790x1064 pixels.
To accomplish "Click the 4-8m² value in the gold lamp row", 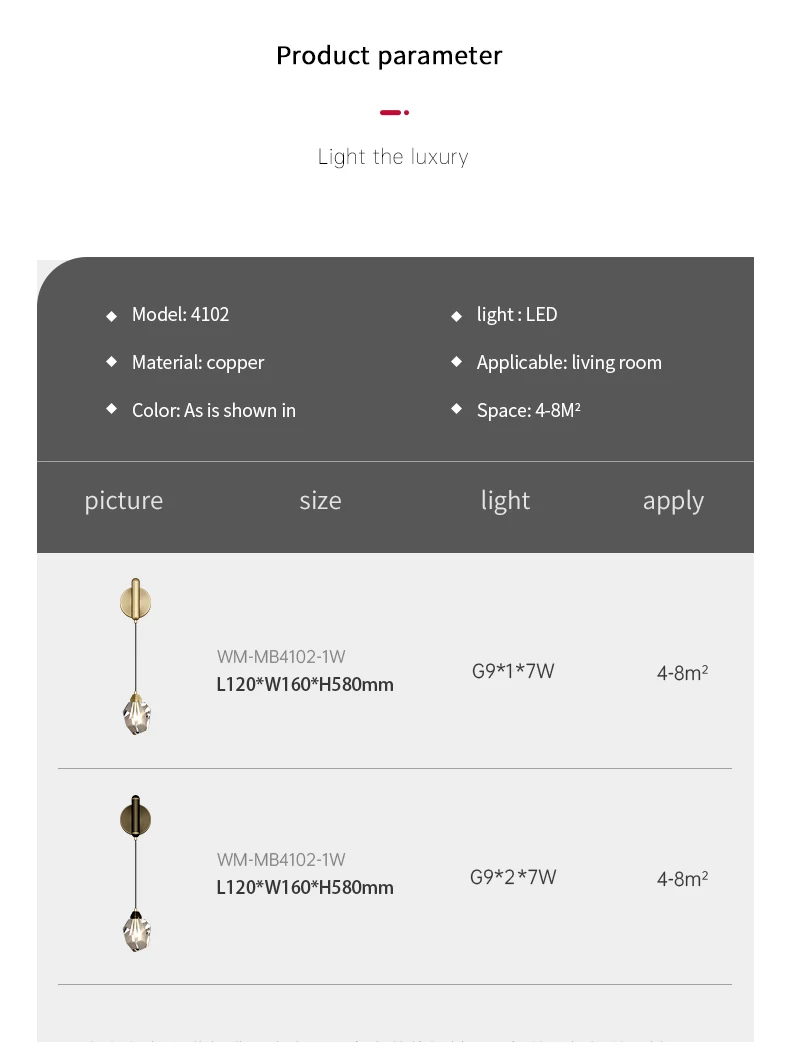I will click(x=682, y=673).
